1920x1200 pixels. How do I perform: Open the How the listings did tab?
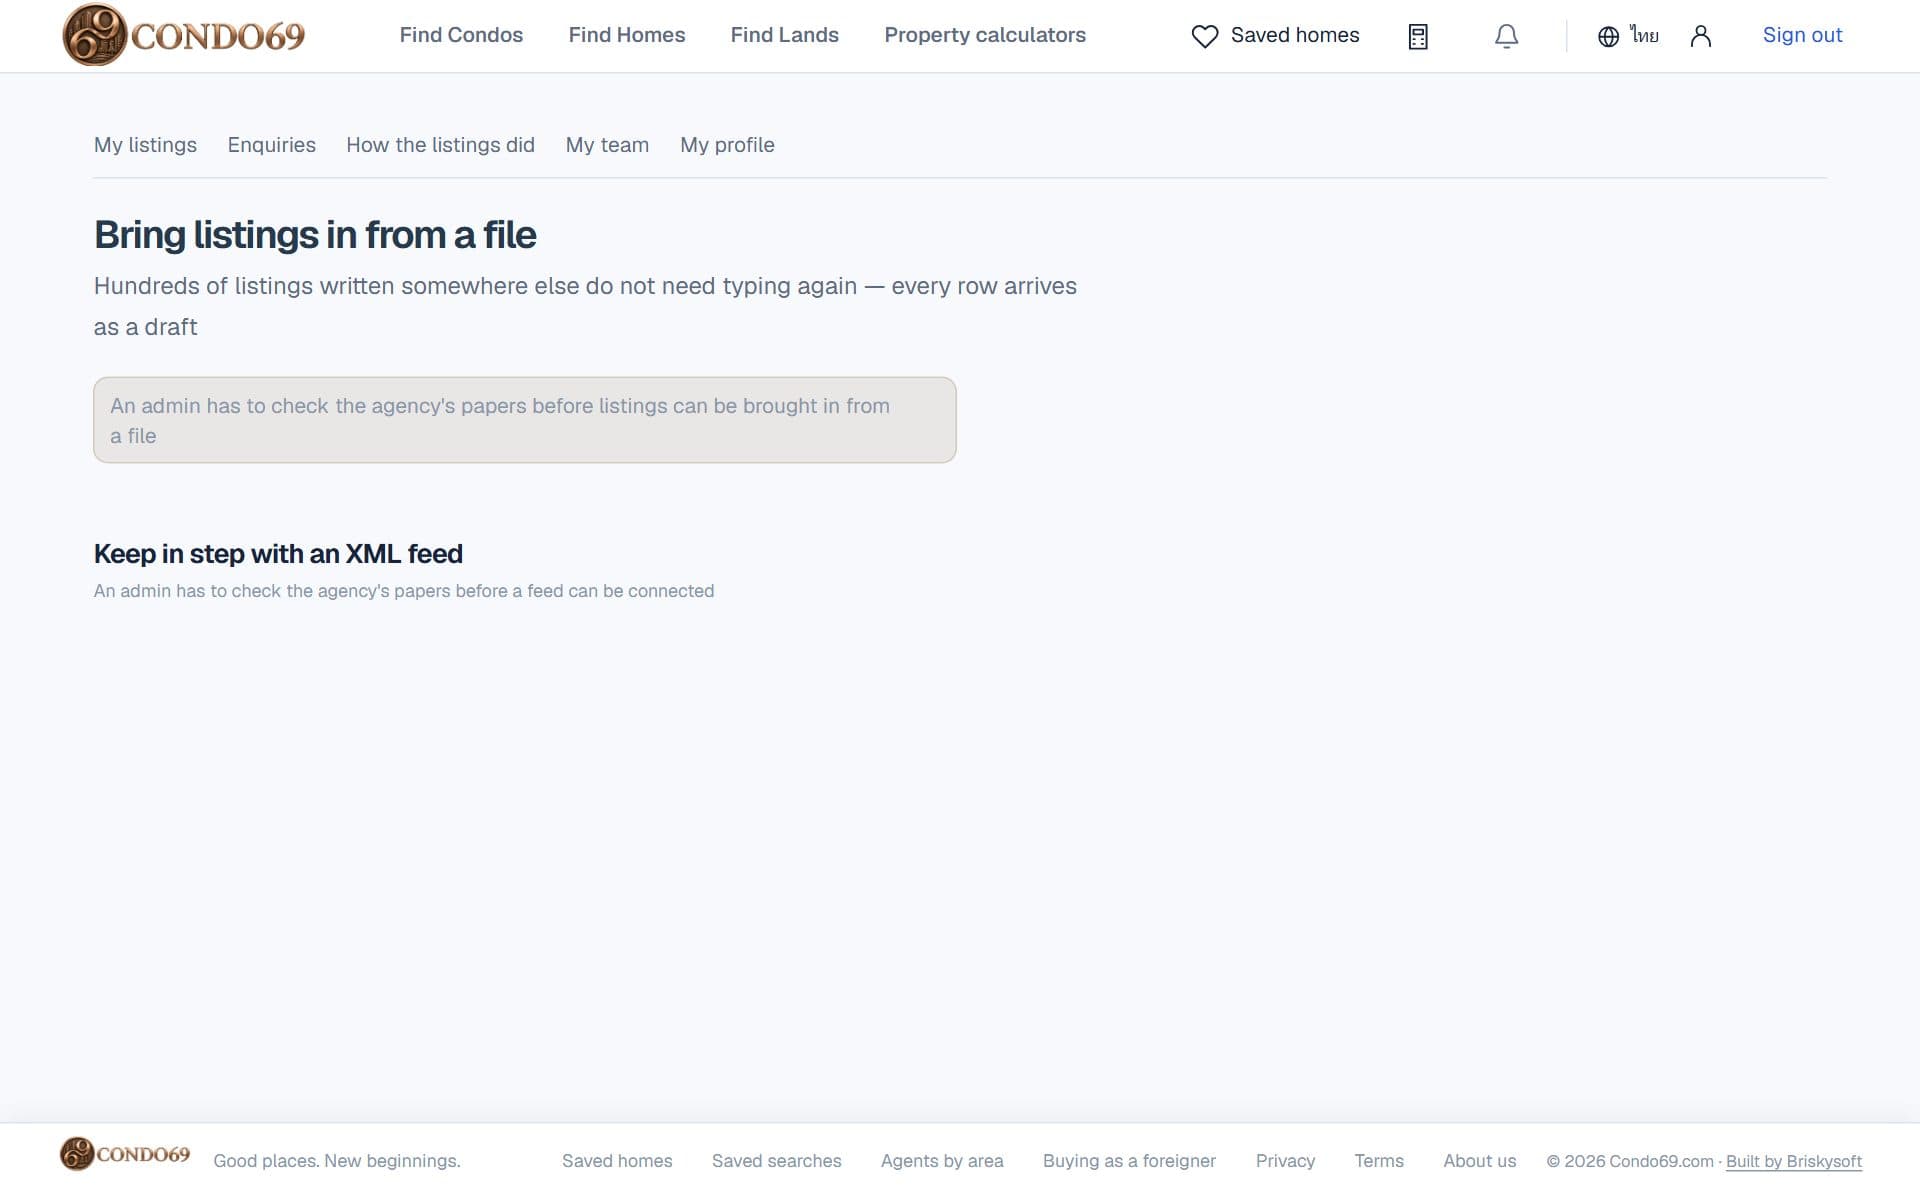tap(440, 145)
